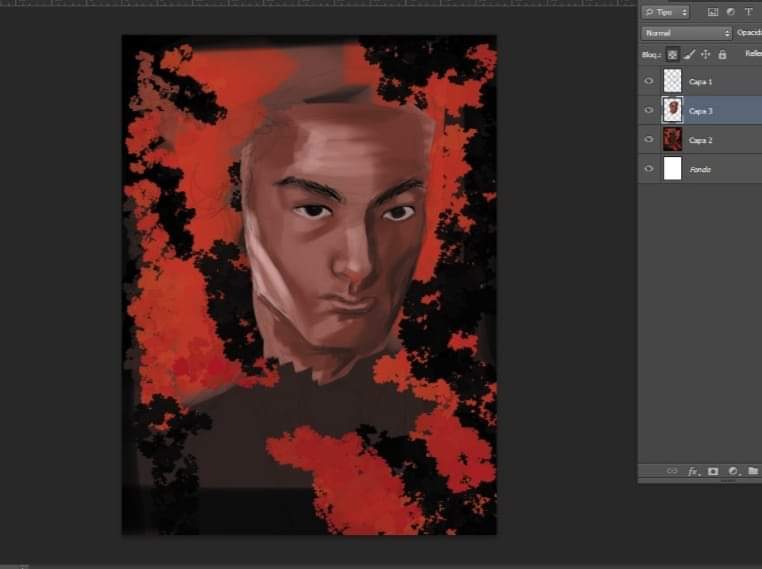
Task: Select the Capa 3 portrait thumbnail
Action: 673,110
